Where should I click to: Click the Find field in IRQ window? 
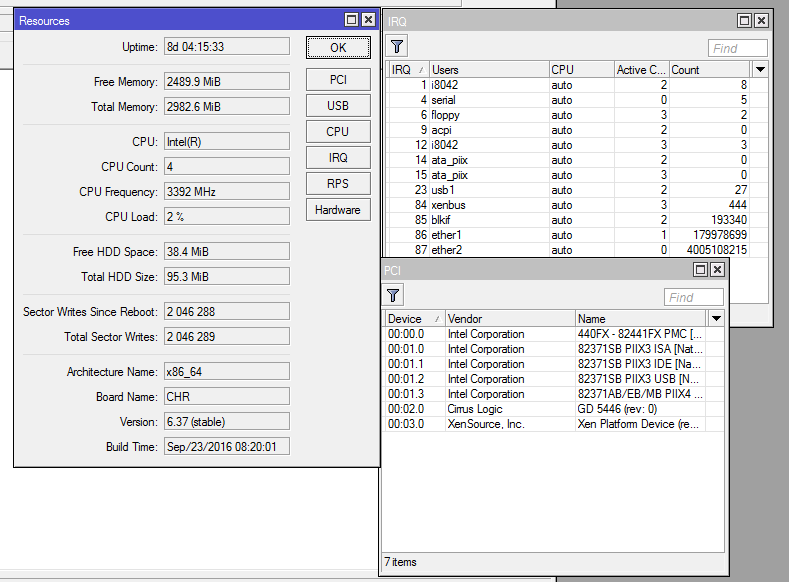coord(737,48)
